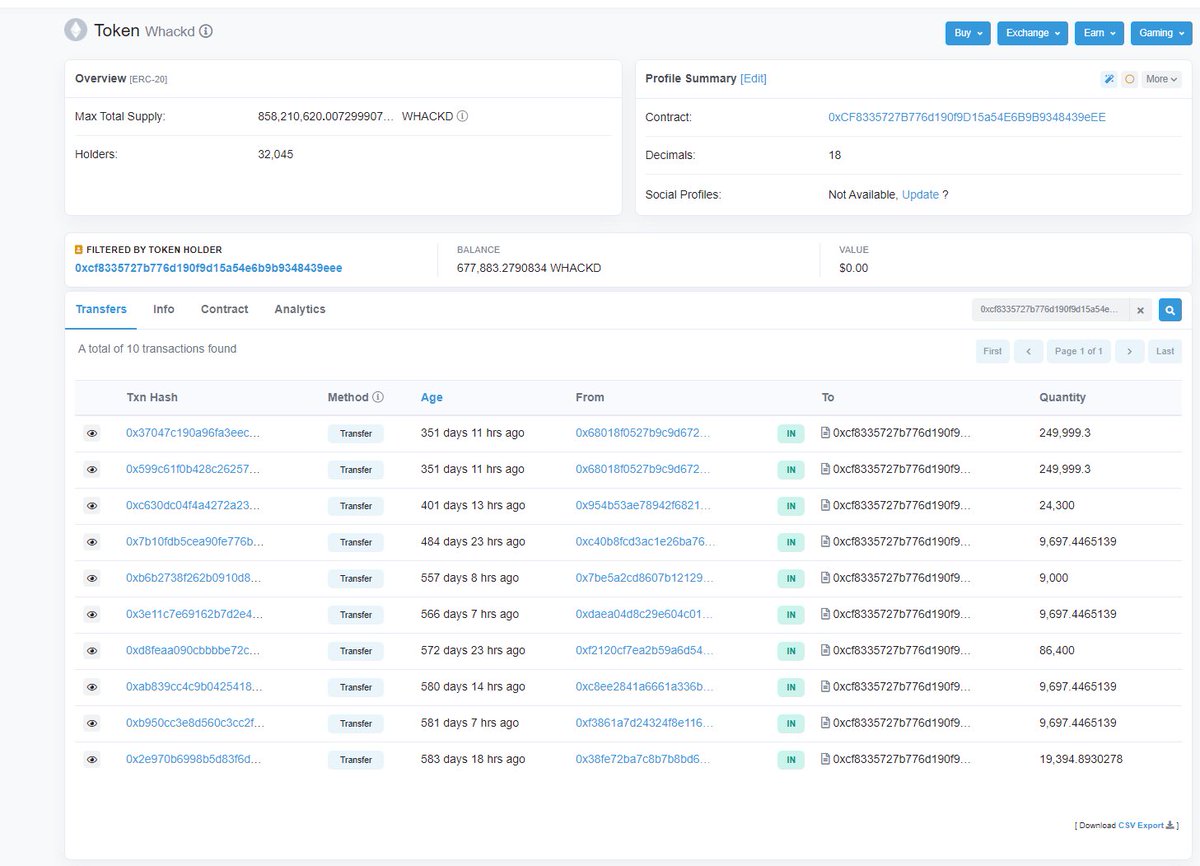The image size is (1200, 866).
Task: Open the Buy dropdown
Action: (x=968, y=33)
